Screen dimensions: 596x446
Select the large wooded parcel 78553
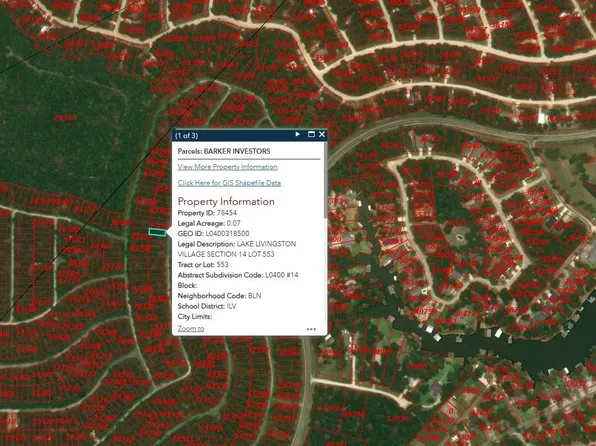(x=65, y=118)
